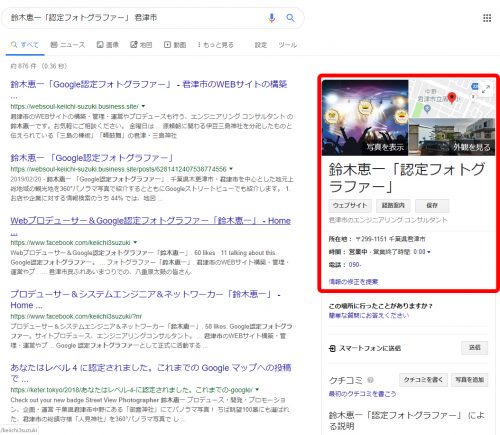Expand dropdown arrow beside keiei.tokyo URL
500x435 pixels.
[x=257, y=389]
